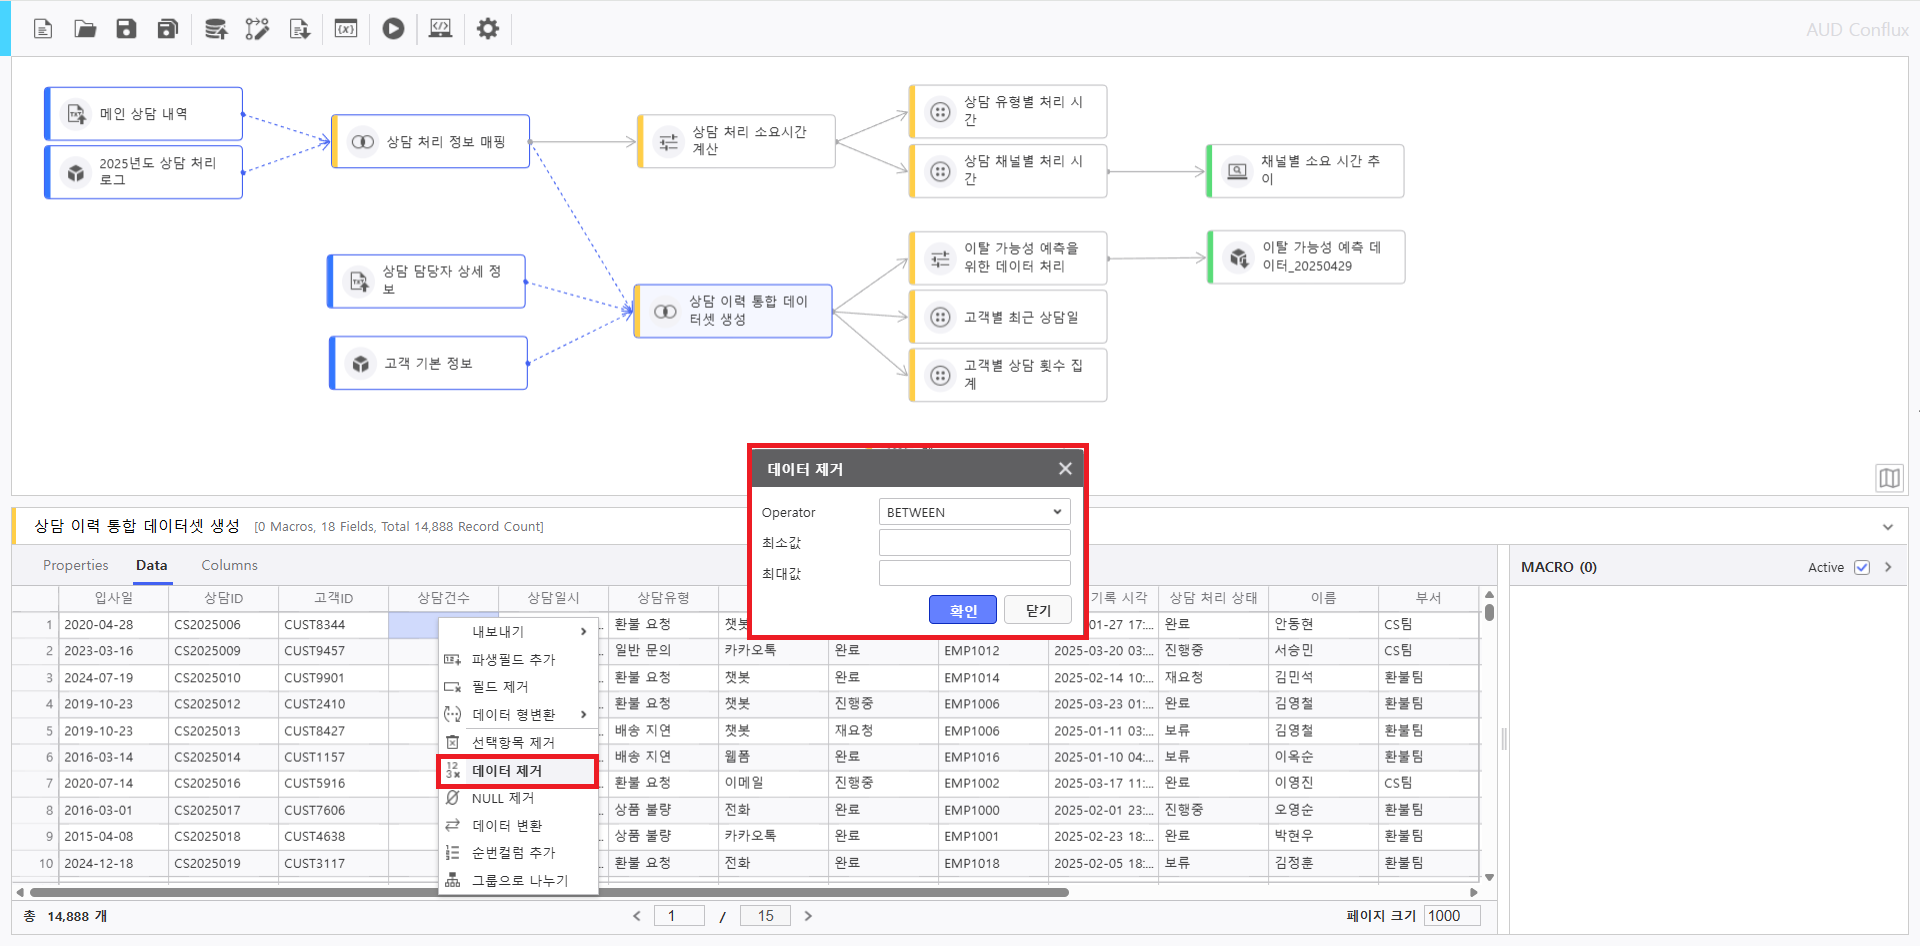The width and height of the screenshot is (1920, 946).
Task: Switch to the Properties tab
Action: click(x=75, y=565)
